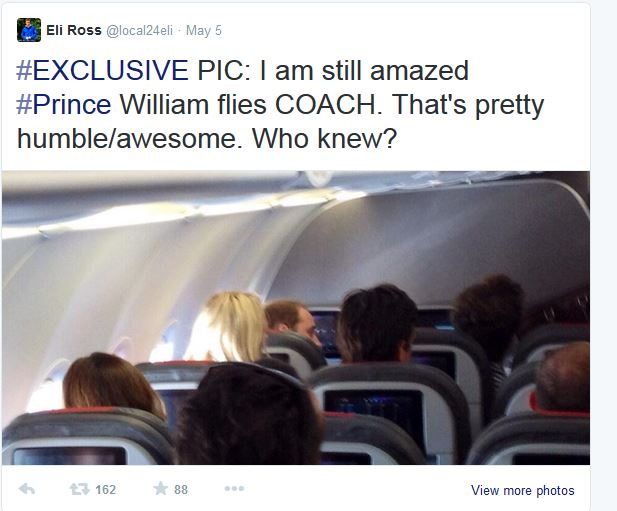Click the favorite count 88

tap(181, 490)
